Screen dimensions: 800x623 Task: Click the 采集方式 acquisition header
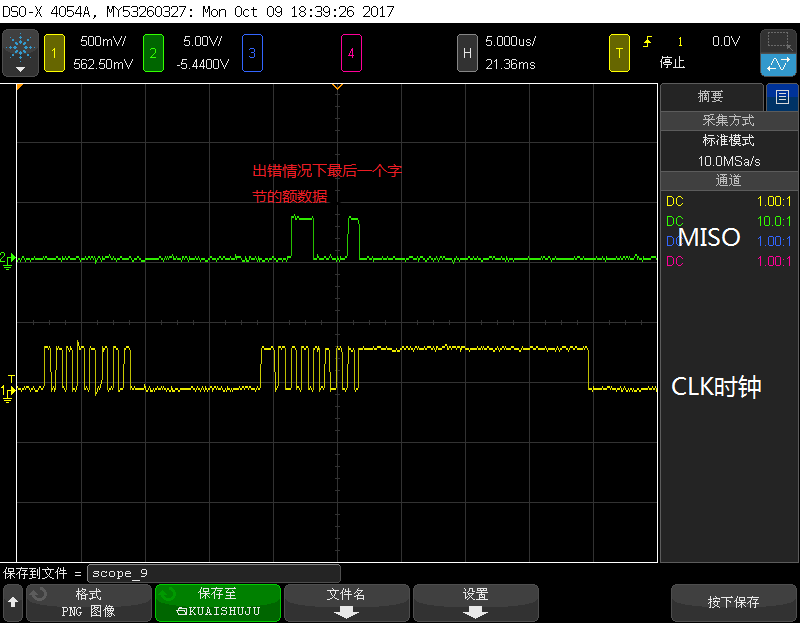click(x=729, y=120)
